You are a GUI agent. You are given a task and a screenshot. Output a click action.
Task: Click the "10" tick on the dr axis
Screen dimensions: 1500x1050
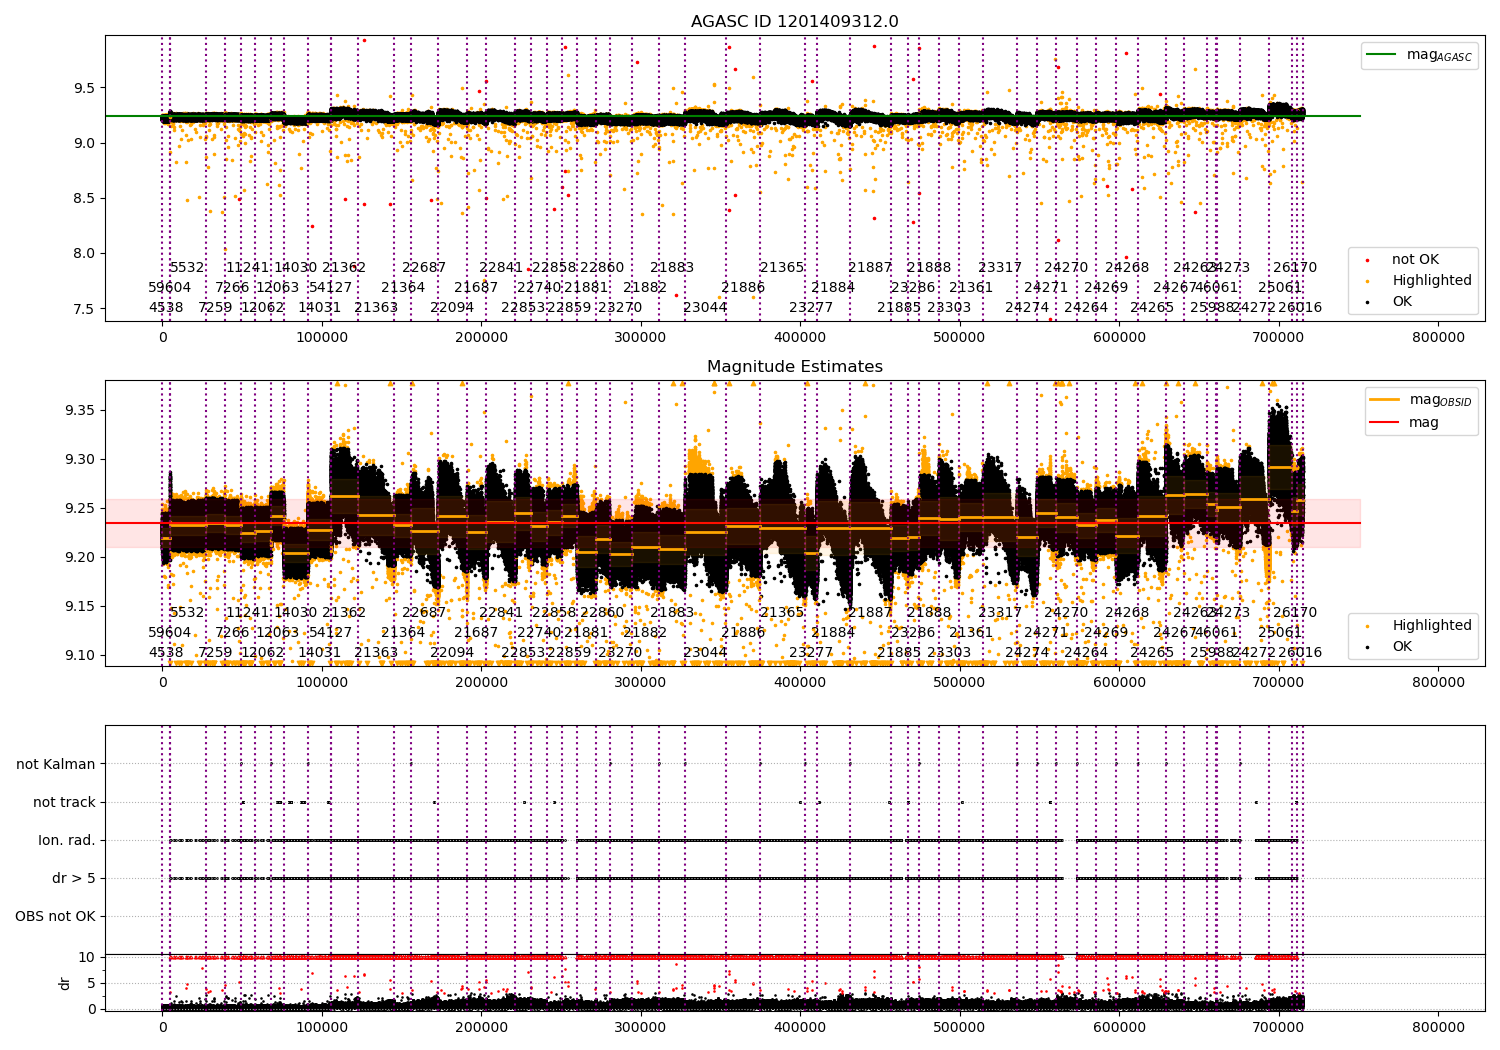tap(87, 957)
